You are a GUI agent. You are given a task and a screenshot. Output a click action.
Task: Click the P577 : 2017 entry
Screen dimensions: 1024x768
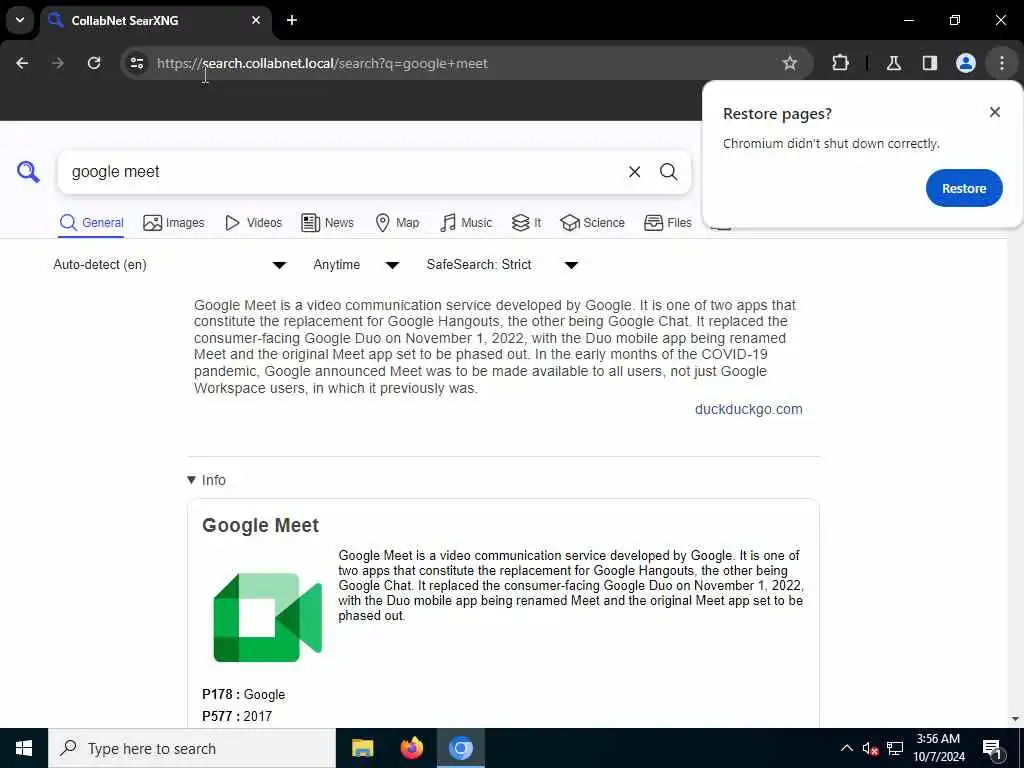(x=237, y=716)
